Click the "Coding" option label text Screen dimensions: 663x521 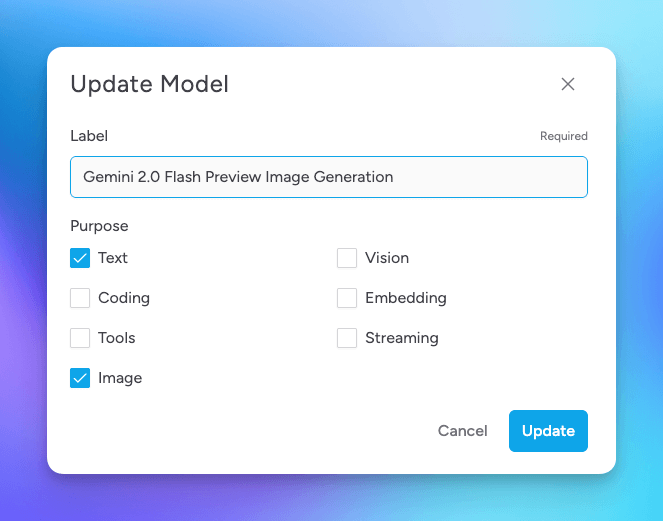coord(124,298)
